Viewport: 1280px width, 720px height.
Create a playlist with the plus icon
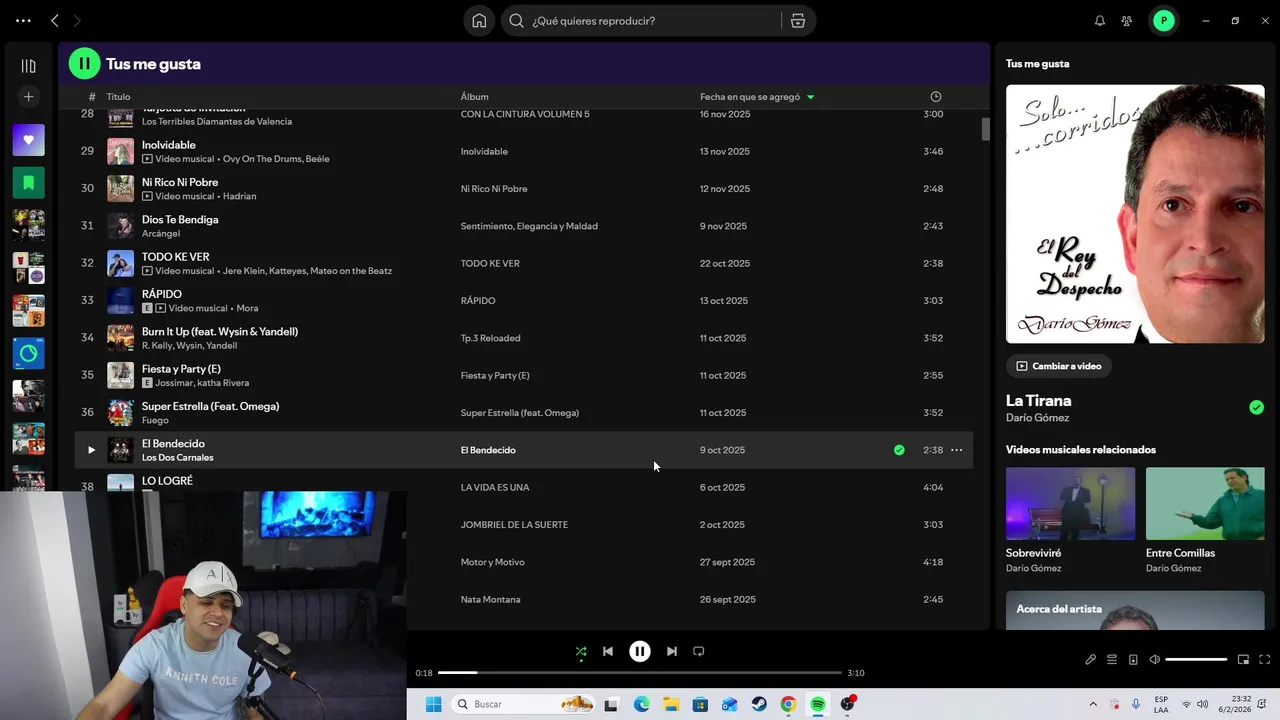click(x=28, y=97)
